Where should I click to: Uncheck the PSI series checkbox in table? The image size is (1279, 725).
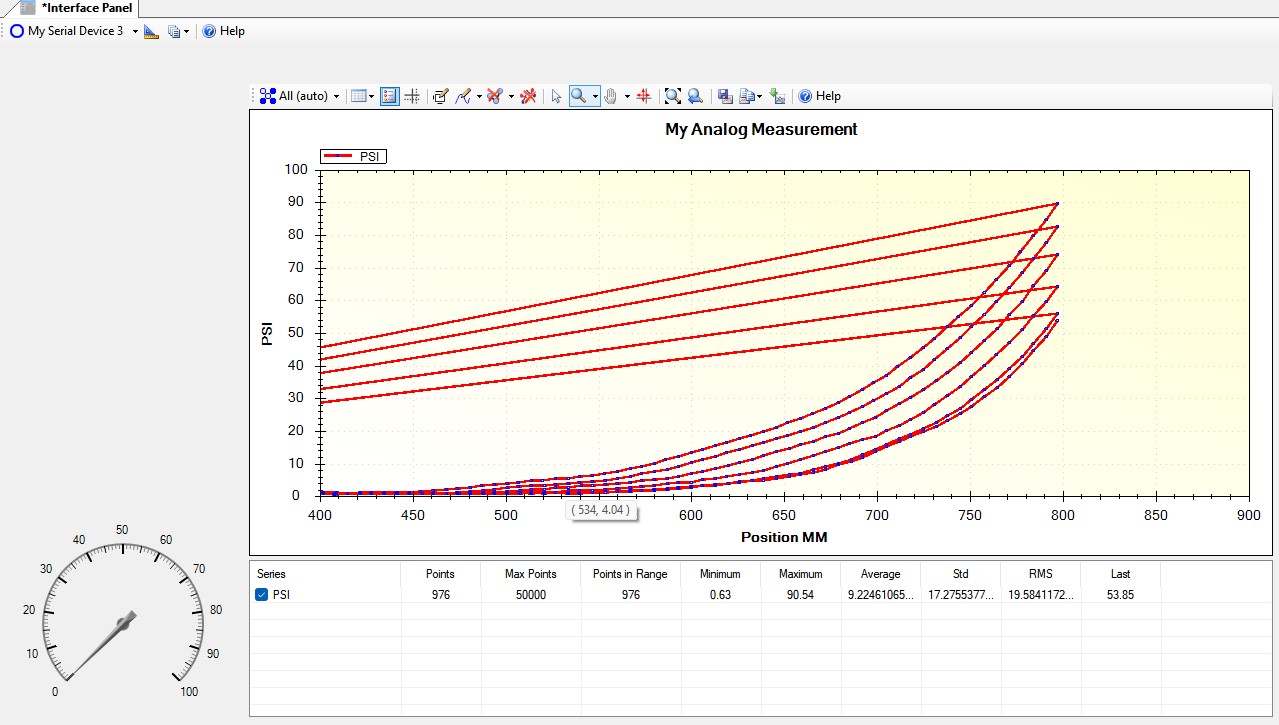(x=262, y=595)
